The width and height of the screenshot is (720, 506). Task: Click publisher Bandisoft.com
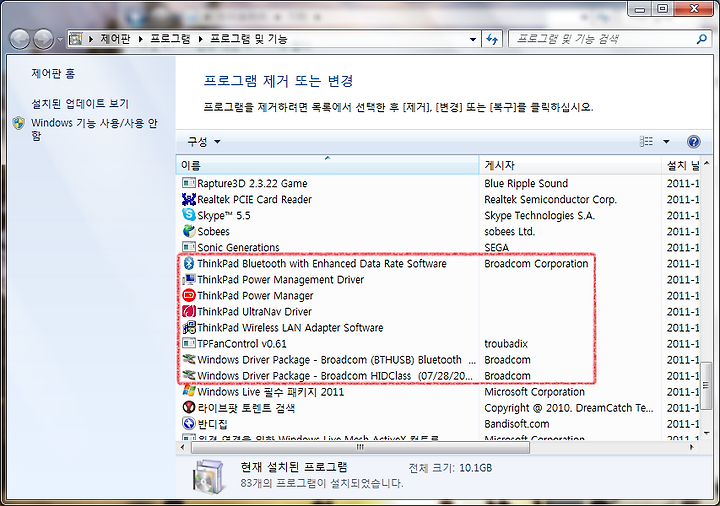(x=517, y=424)
